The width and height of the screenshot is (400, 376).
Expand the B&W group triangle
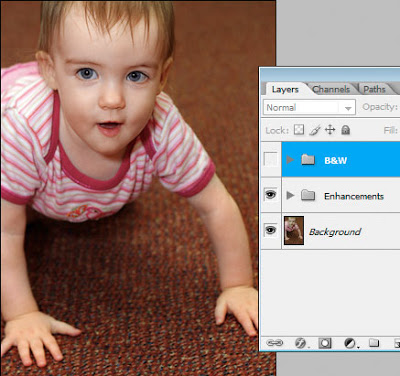[x=290, y=160]
